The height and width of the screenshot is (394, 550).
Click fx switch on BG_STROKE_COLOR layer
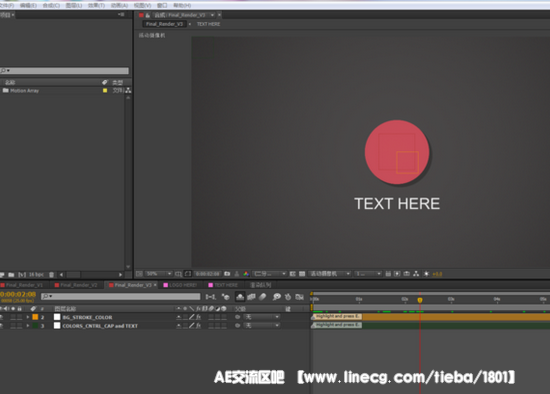pyautogui.click(x=198, y=317)
